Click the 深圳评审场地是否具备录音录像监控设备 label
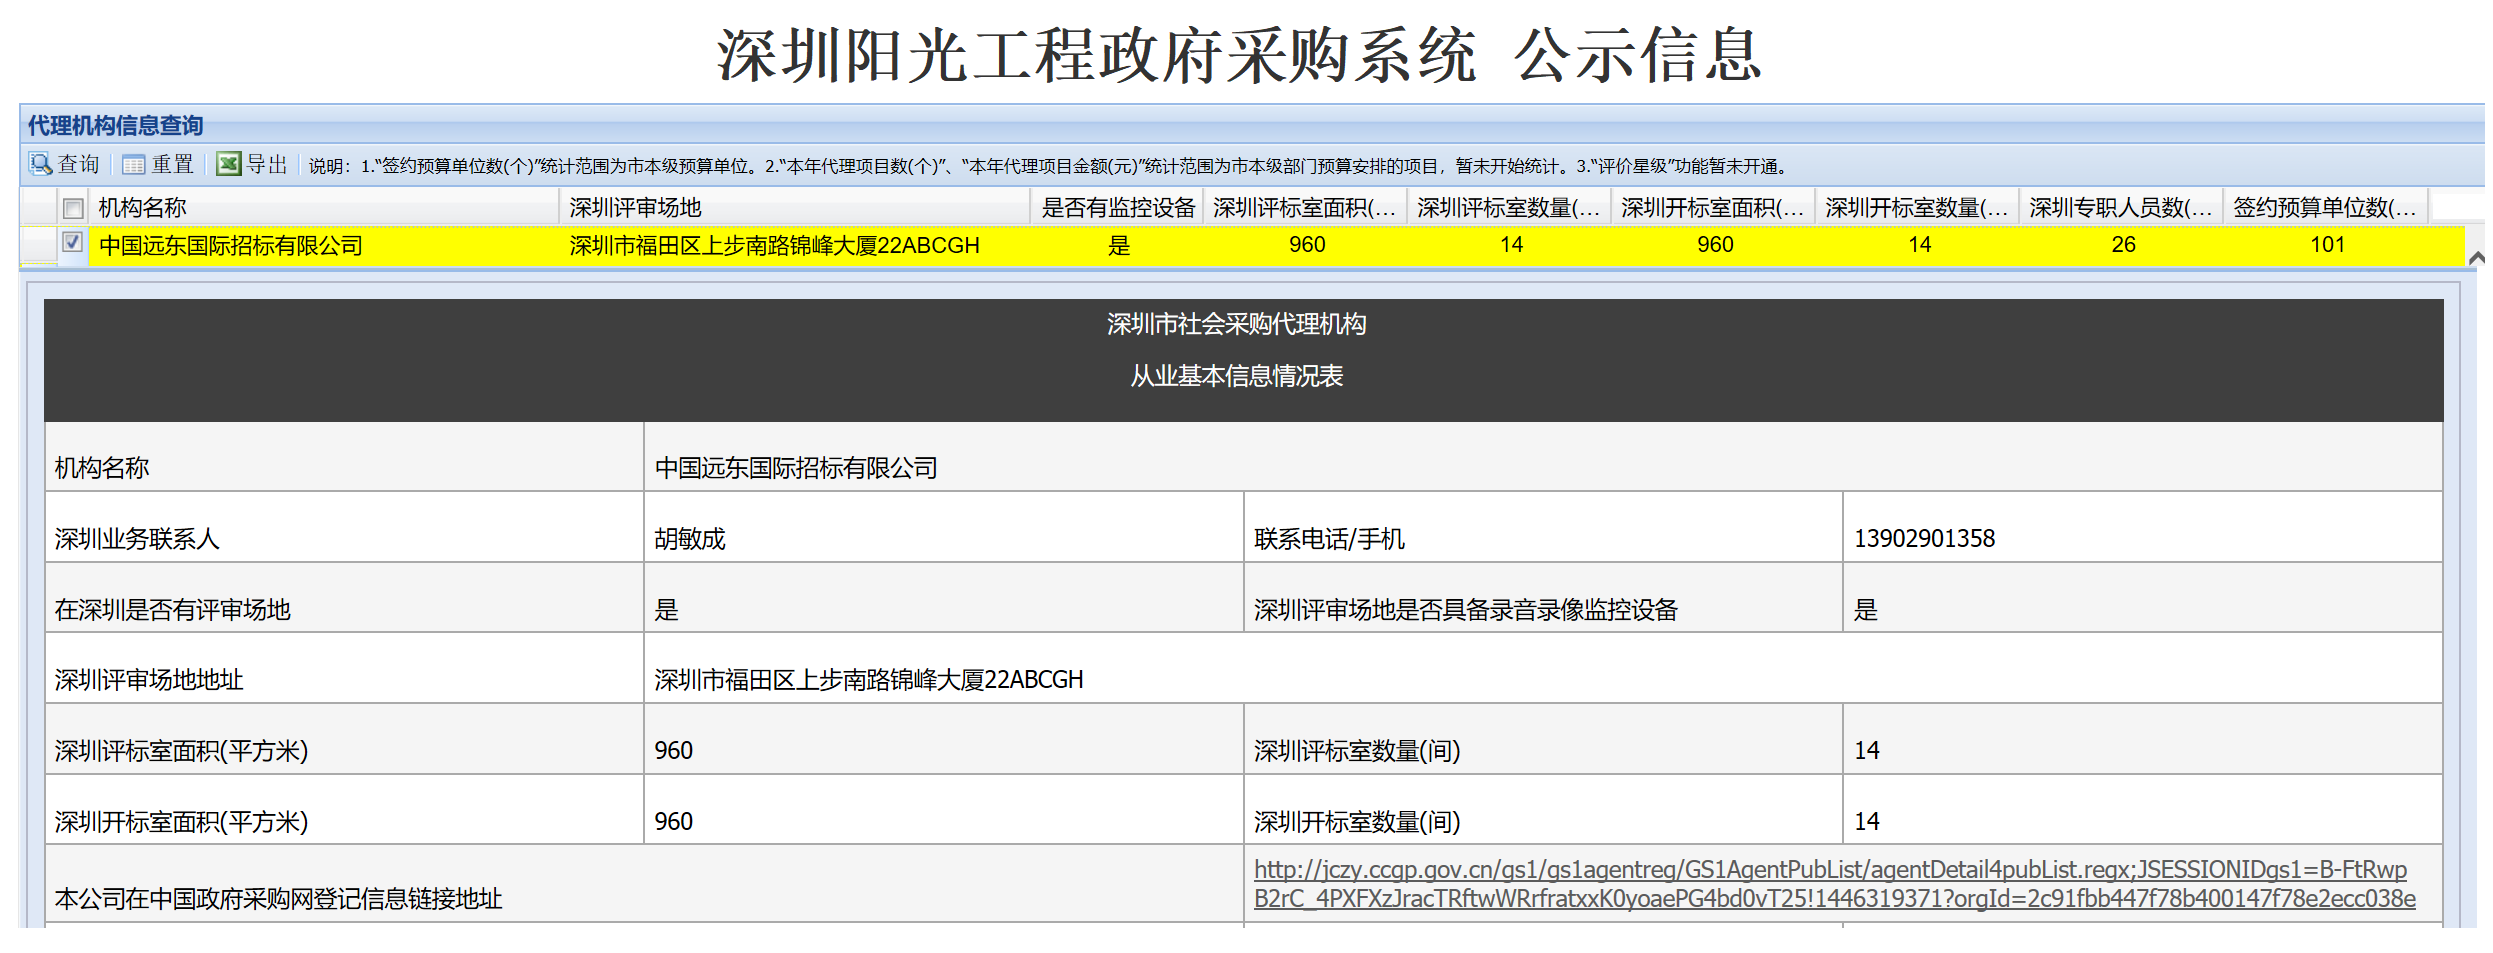Viewport: 2493px width, 953px height. coord(1466,610)
